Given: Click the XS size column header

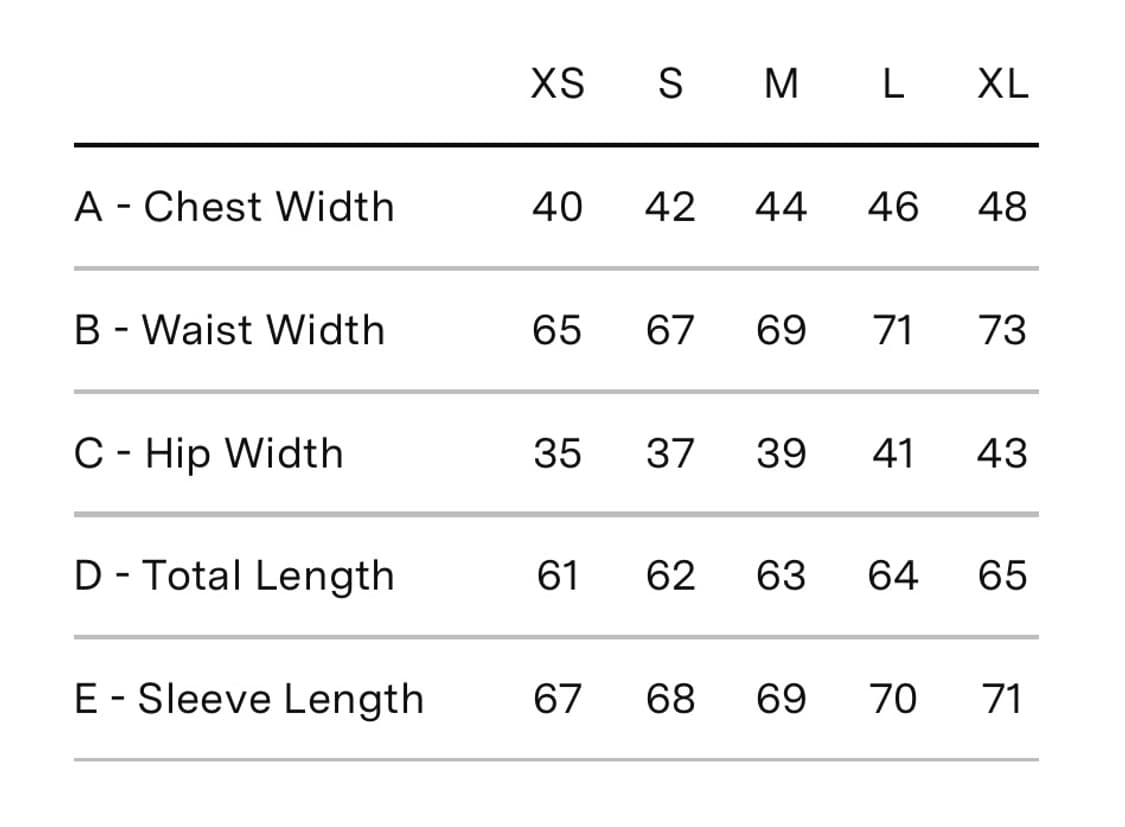Looking at the screenshot, I should (x=557, y=84).
